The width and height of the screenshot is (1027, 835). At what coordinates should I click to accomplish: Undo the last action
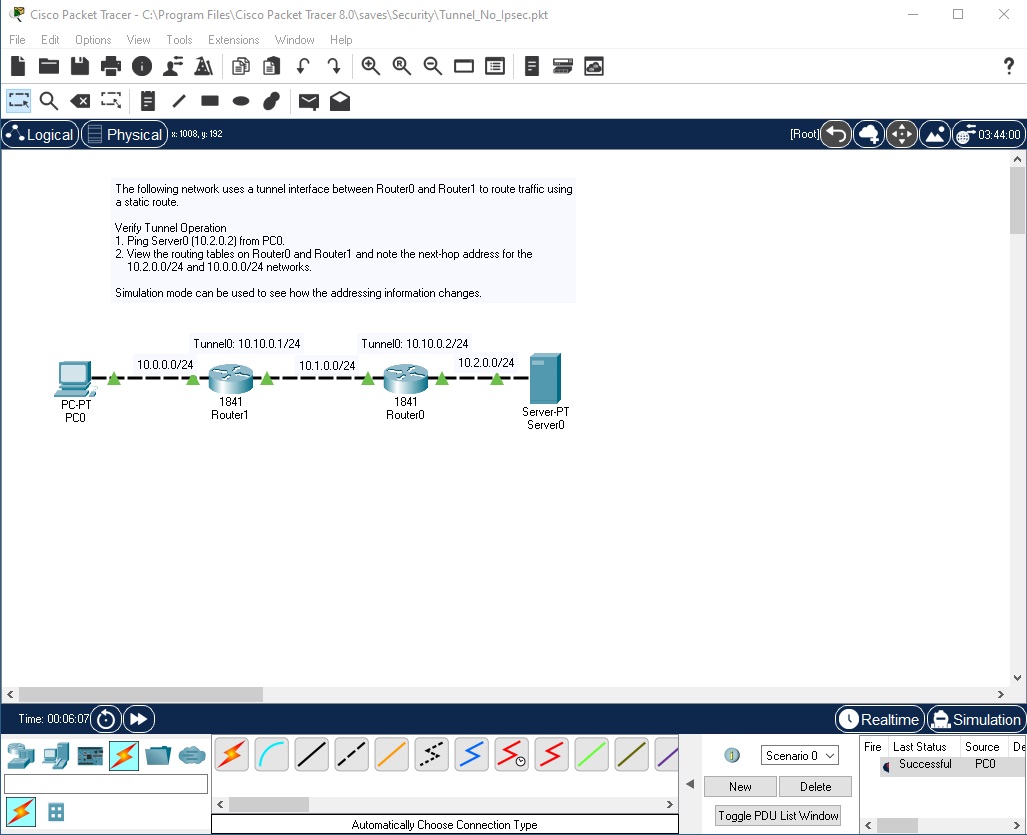[x=302, y=66]
